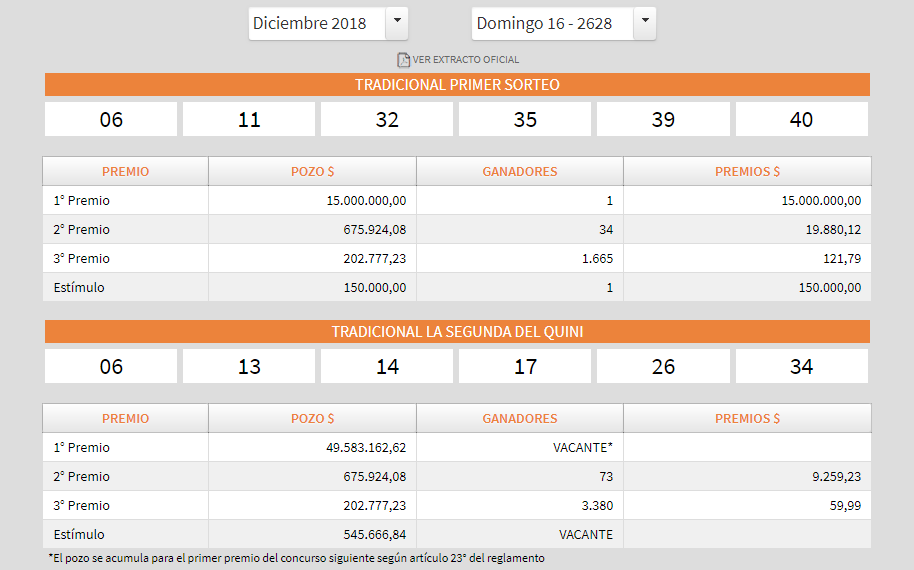Select the Tradicional Primer Sorteo header bar

(x=457, y=85)
